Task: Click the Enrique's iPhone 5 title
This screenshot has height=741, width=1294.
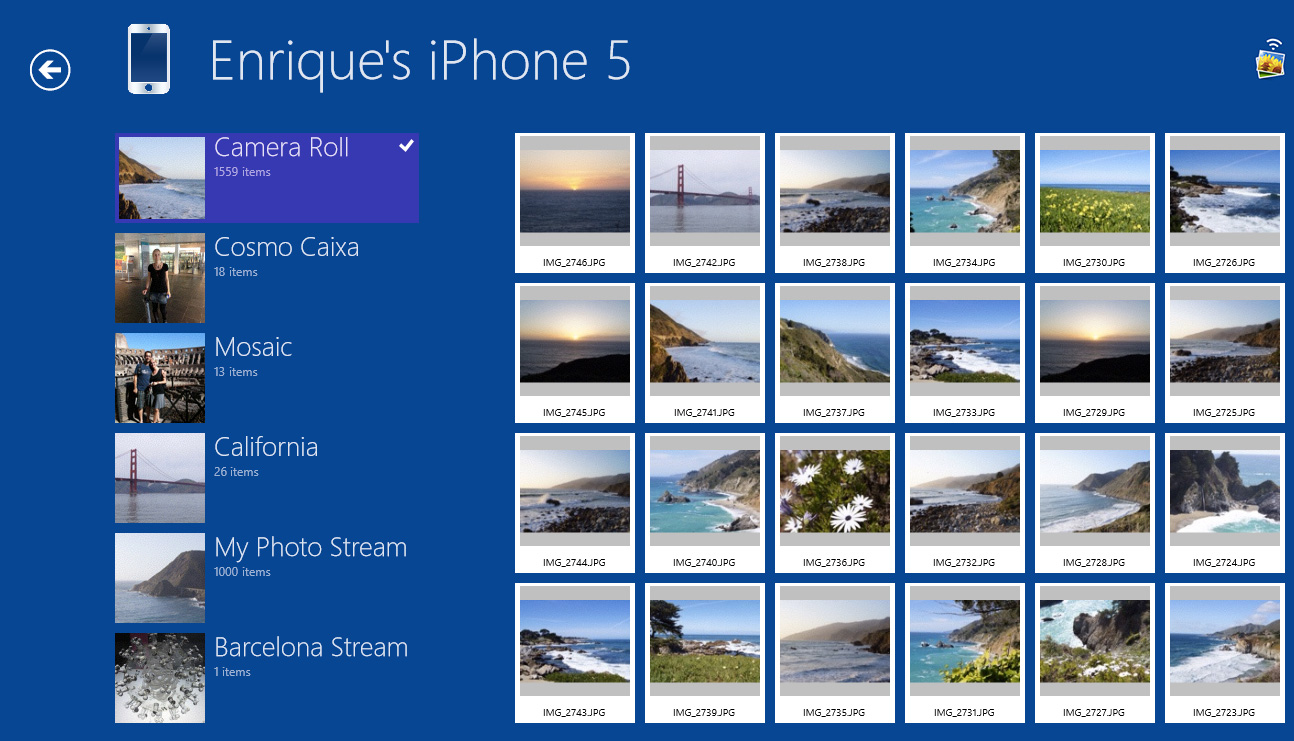Action: point(420,62)
